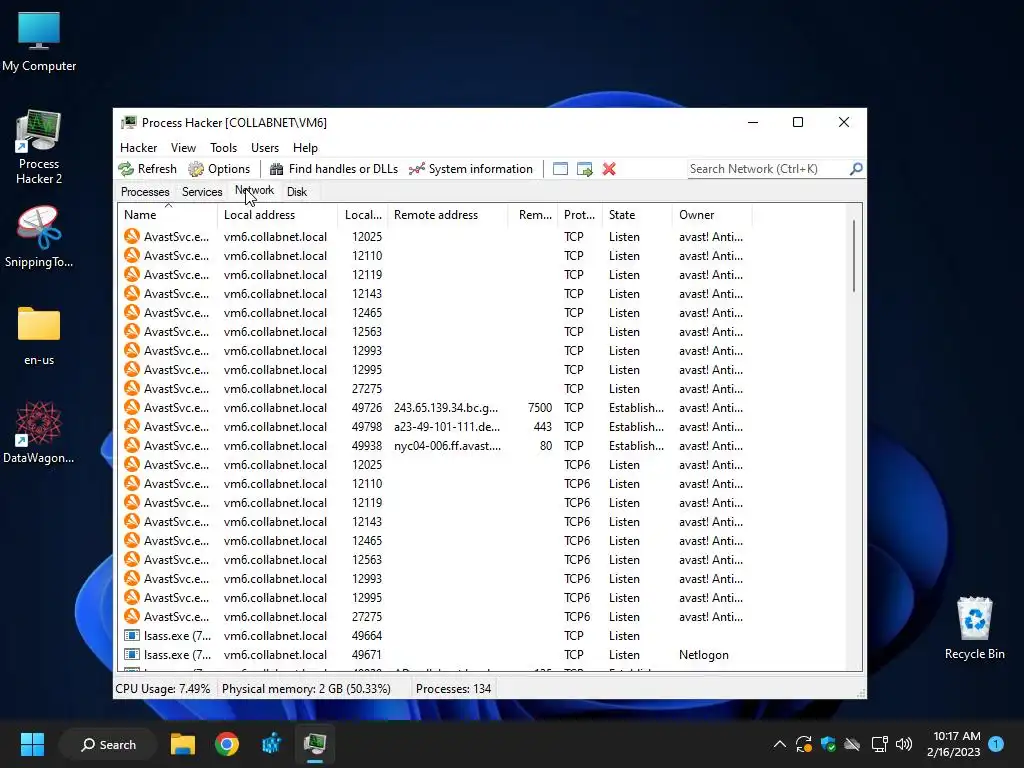Open the notification badge icon
This screenshot has height=768, width=1024.
tap(996, 744)
